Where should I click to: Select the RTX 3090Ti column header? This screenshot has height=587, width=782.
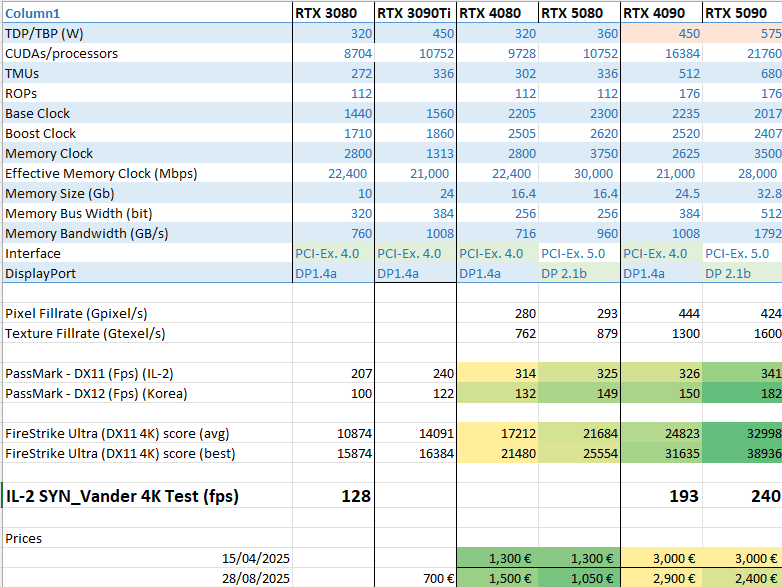pyautogui.click(x=414, y=13)
